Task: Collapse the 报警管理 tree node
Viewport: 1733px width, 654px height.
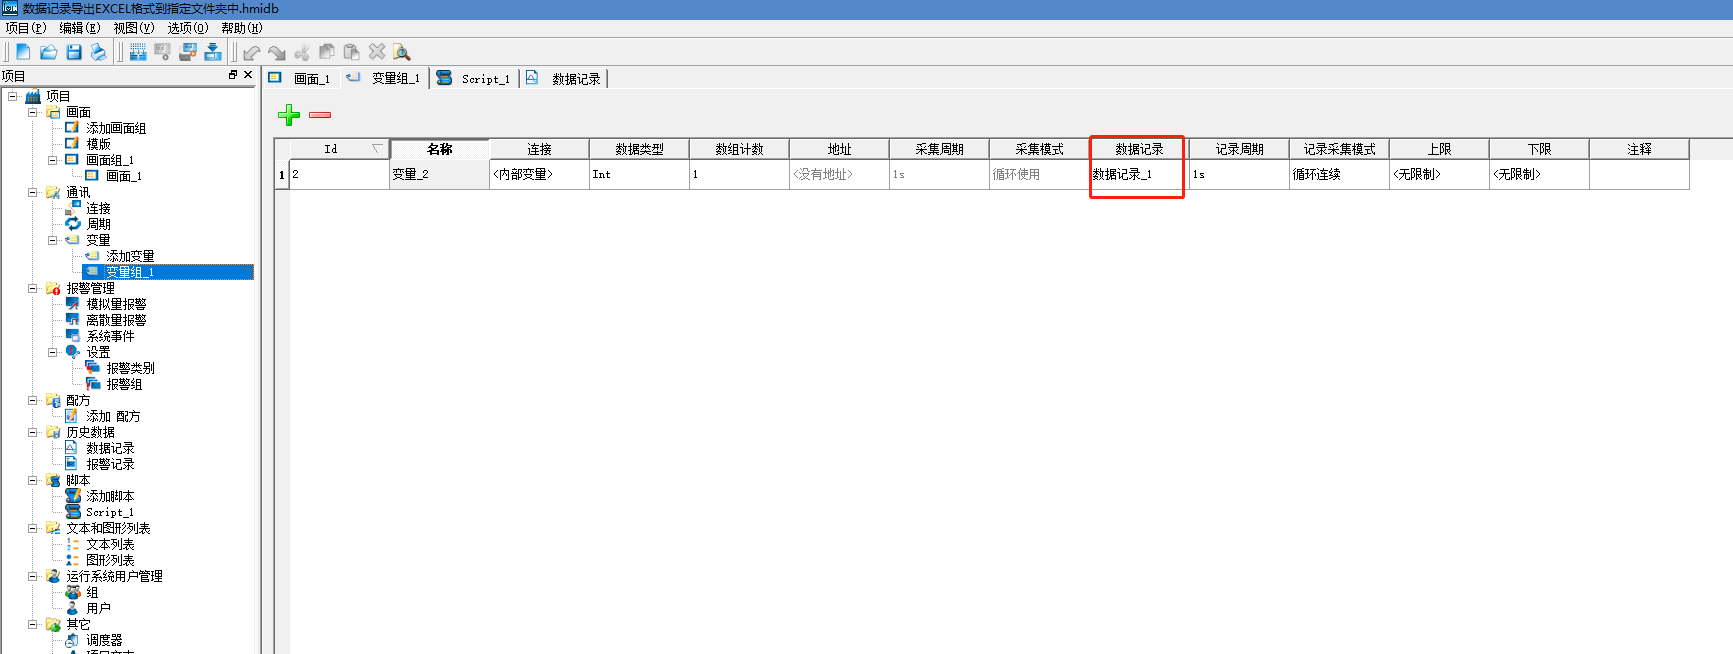Action: tap(33, 288)
